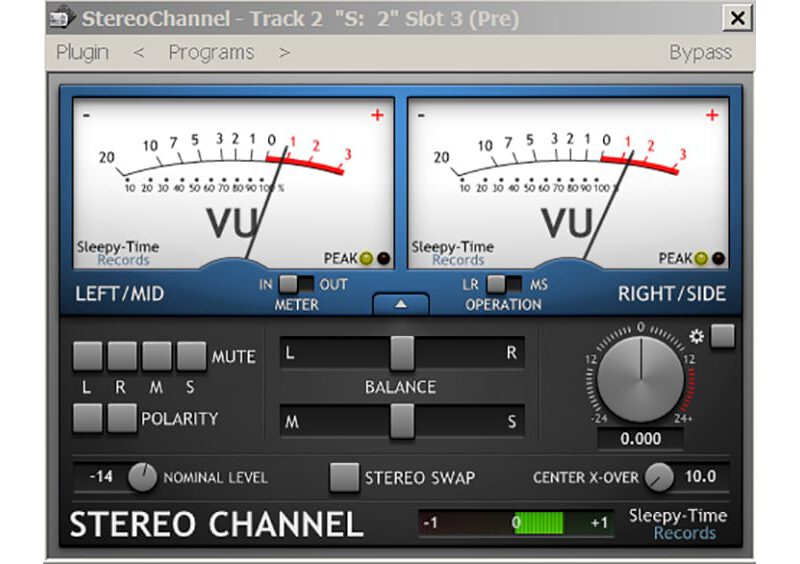Invert polarity with second POLARITY button

[x=122, y=418]
